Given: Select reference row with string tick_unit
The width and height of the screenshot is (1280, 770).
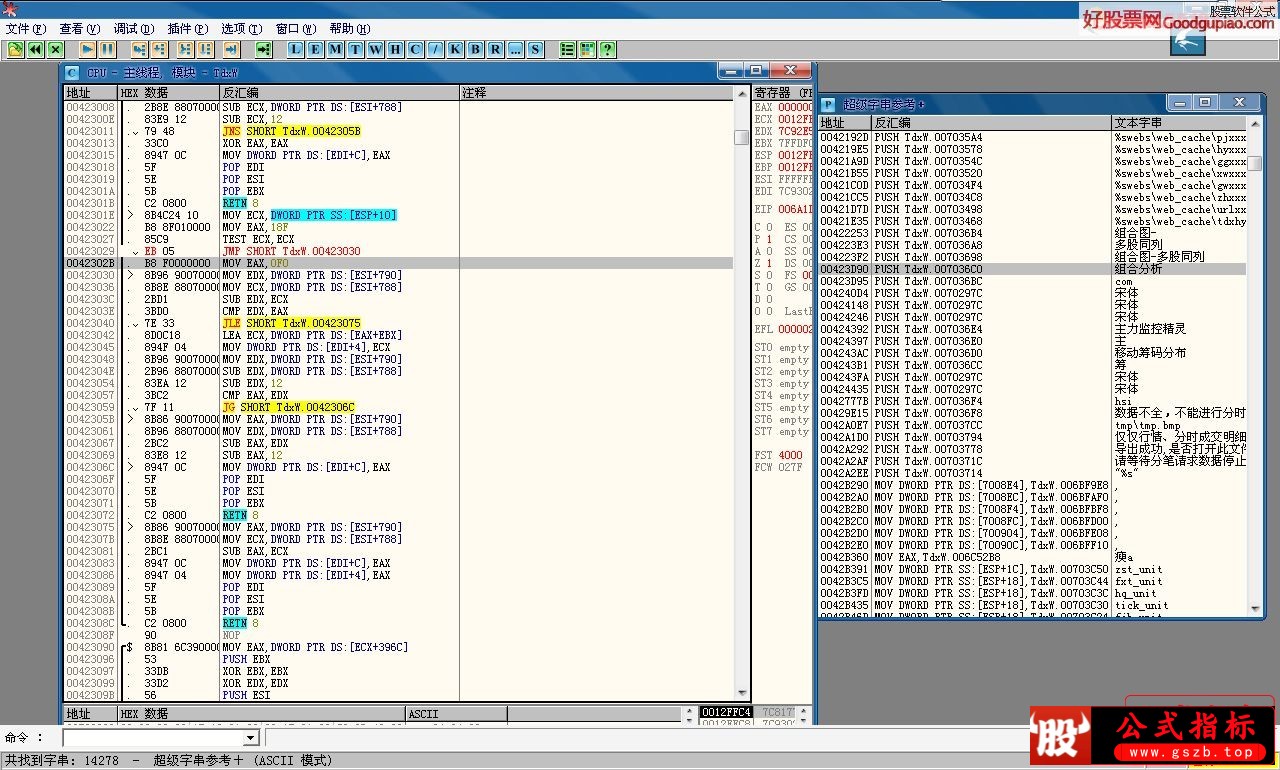Looking at the screenshot, I should tap(1032, 605).
